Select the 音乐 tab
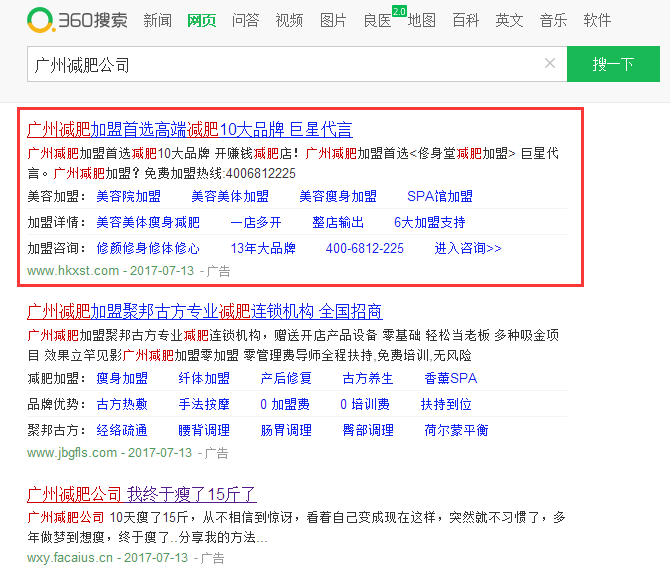 (x=553, y=20)
